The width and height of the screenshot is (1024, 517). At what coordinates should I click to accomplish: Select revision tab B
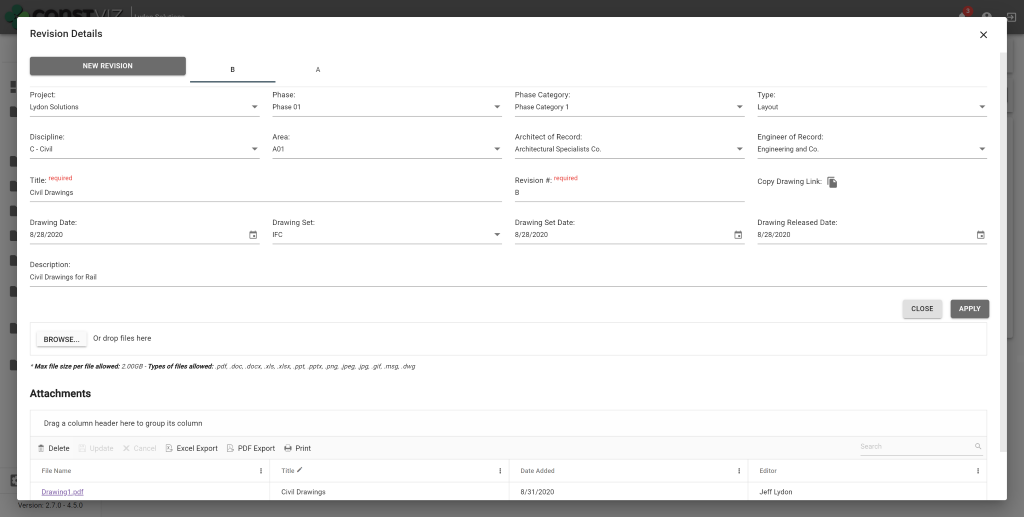click(232, 70)
